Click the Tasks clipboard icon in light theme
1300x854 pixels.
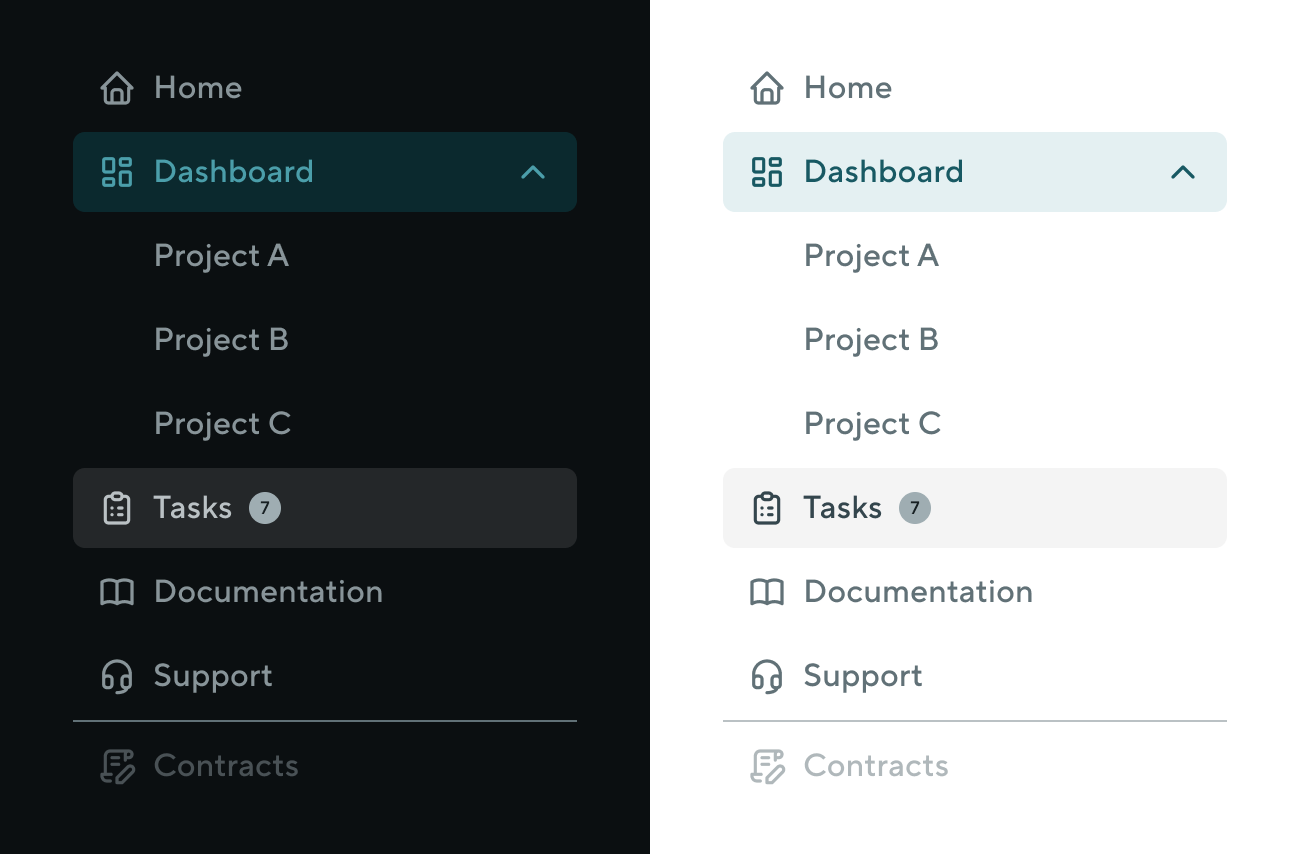point(767,507)
